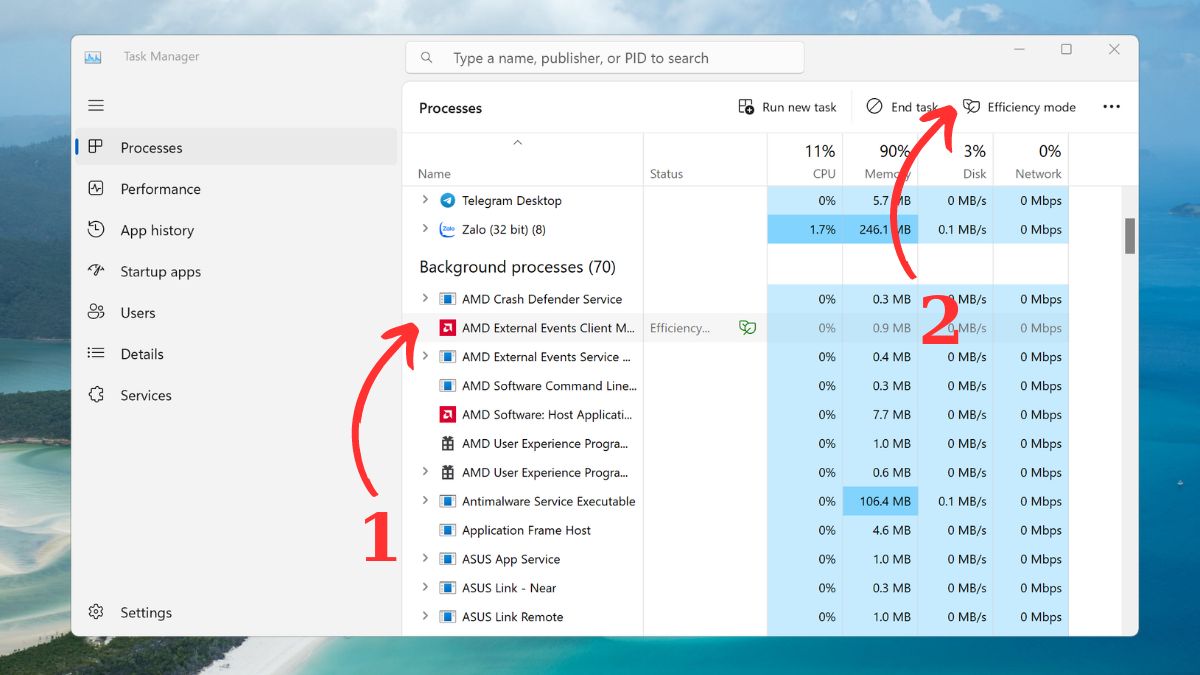The width and height of the screenshot is (1200, 675).
Task: Click the 1.7% CPU cell for Zalo
Action: tap(805, 229)
